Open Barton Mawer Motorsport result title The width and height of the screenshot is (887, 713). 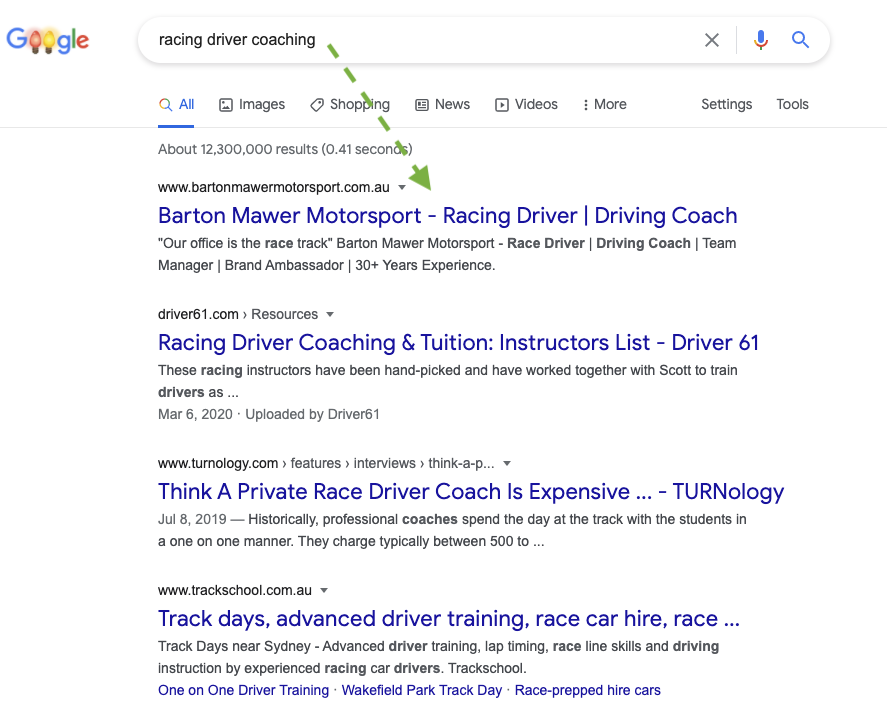point(447,216)
